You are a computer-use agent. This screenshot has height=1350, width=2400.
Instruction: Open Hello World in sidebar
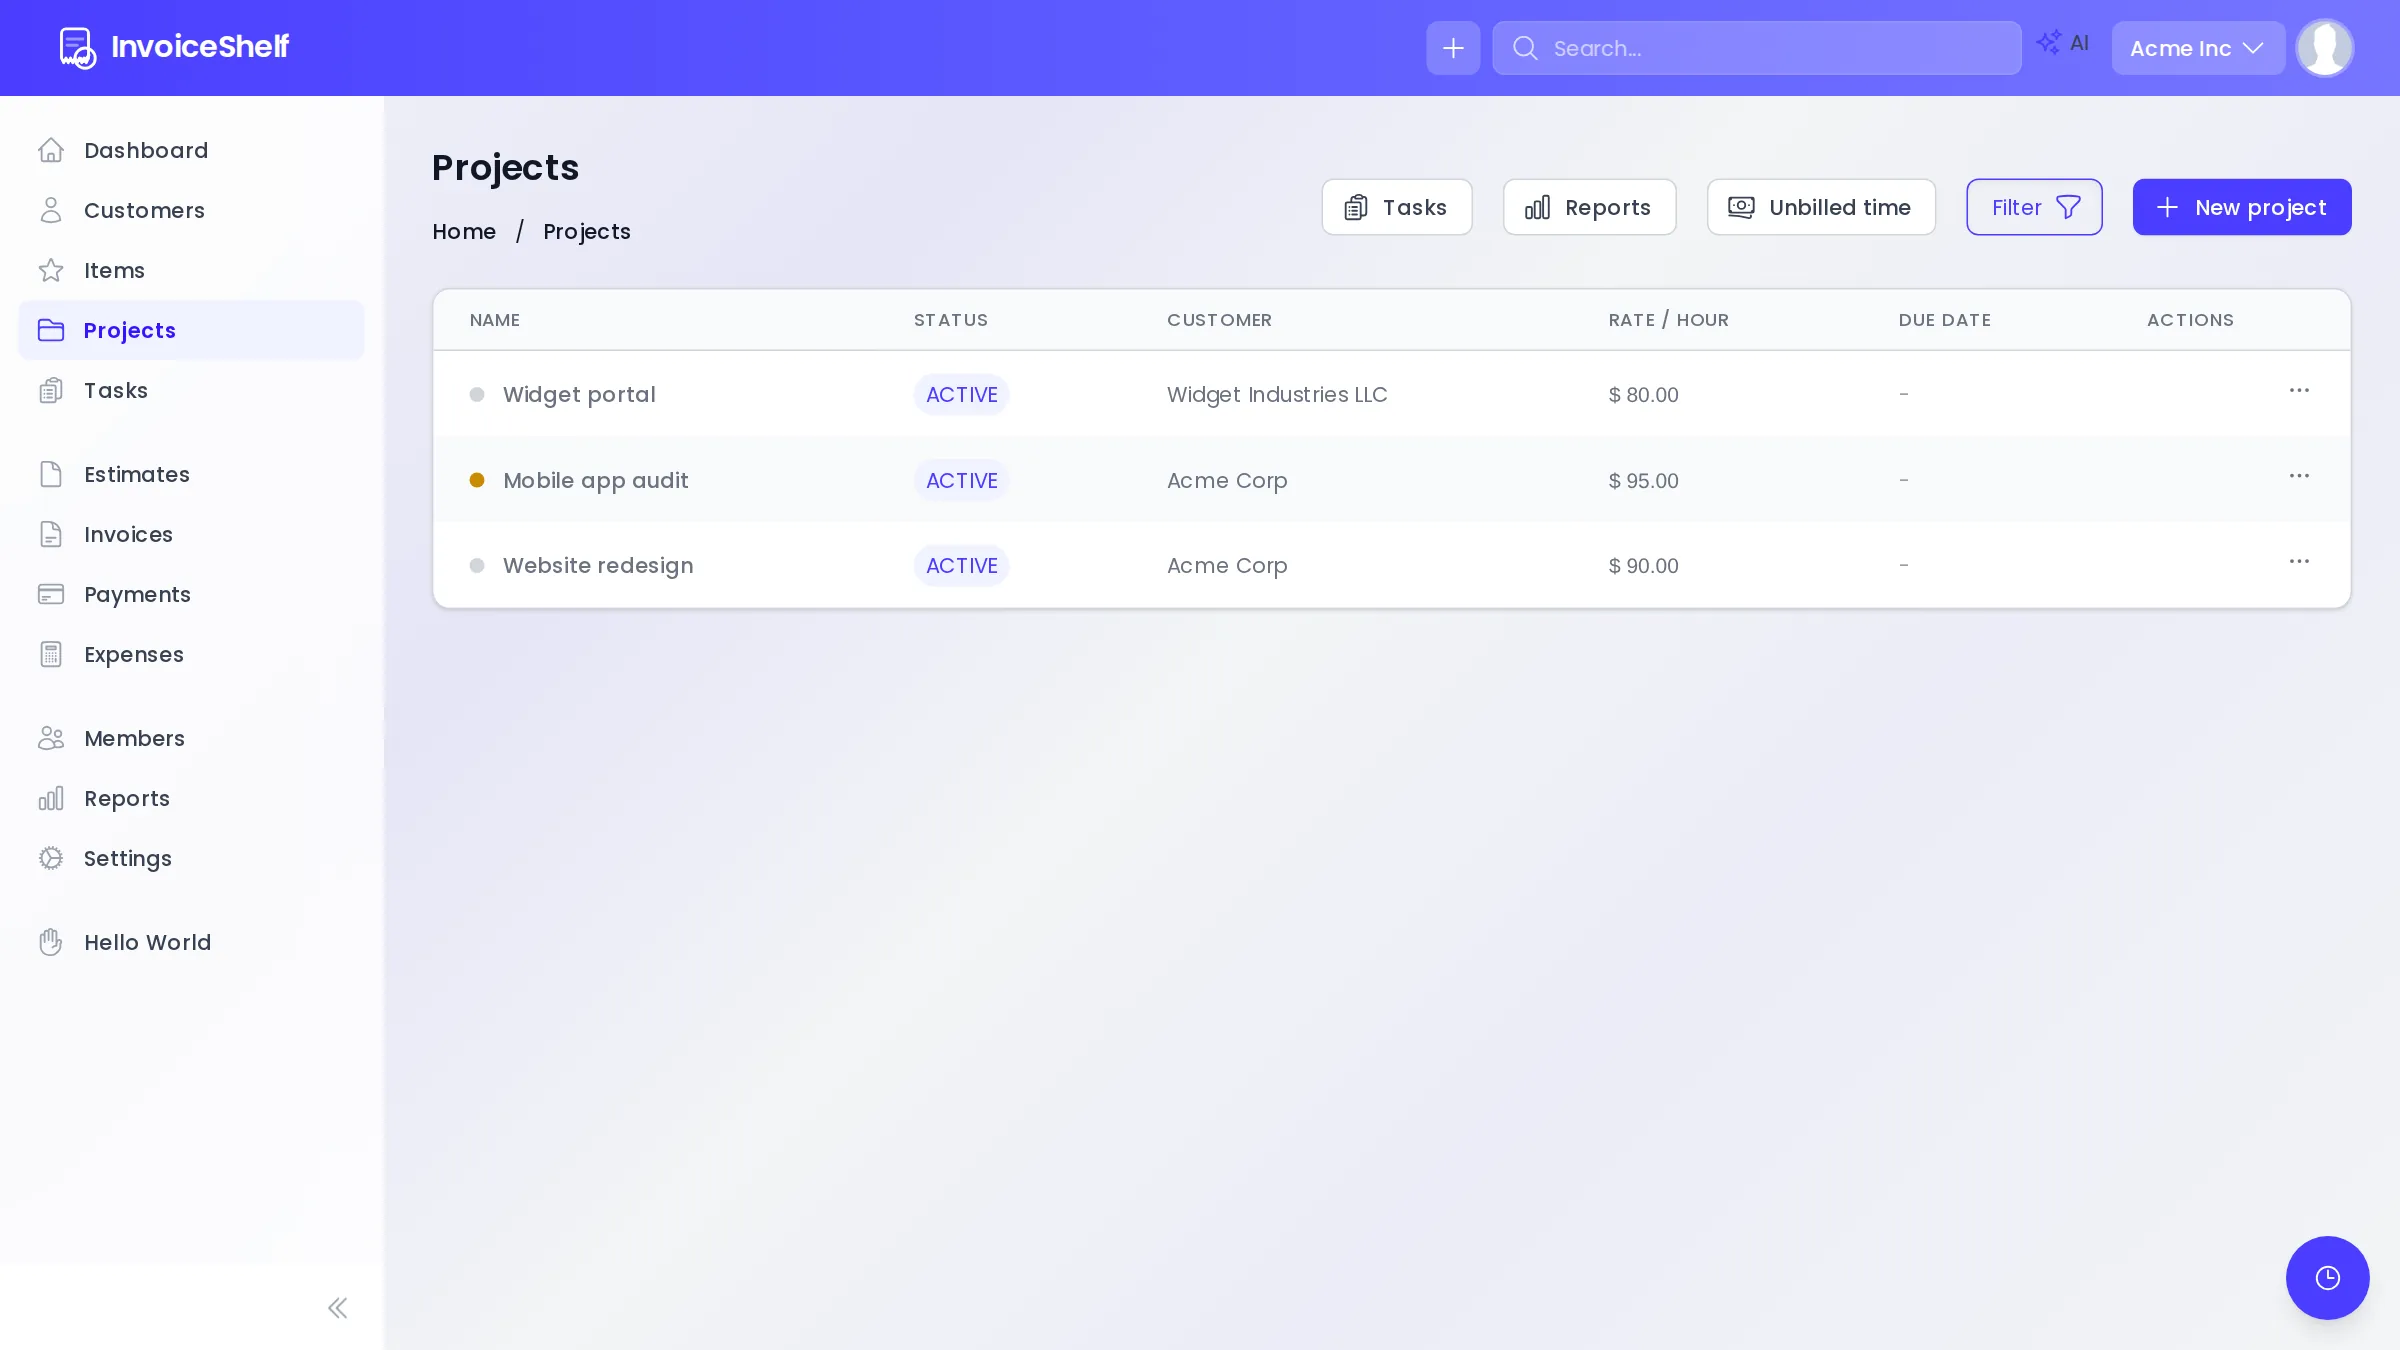tap(191, 942)
